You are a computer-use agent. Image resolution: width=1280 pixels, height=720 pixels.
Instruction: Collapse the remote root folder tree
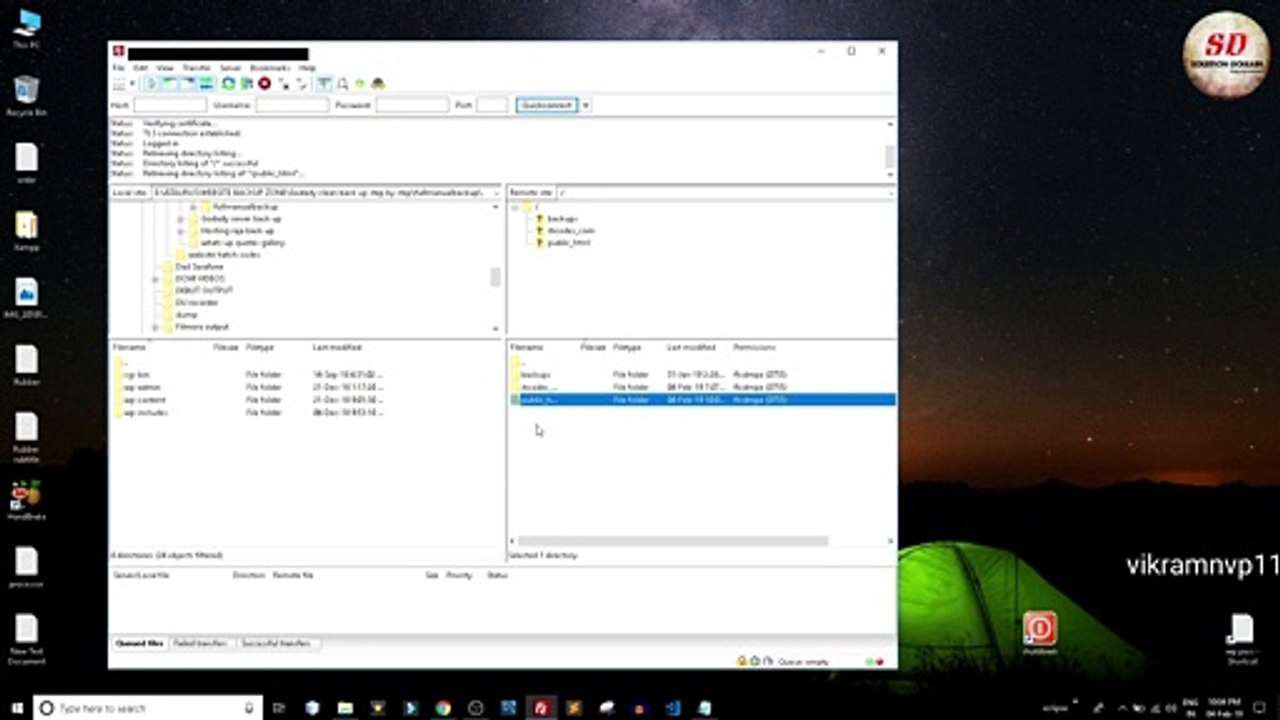point(515,207)
